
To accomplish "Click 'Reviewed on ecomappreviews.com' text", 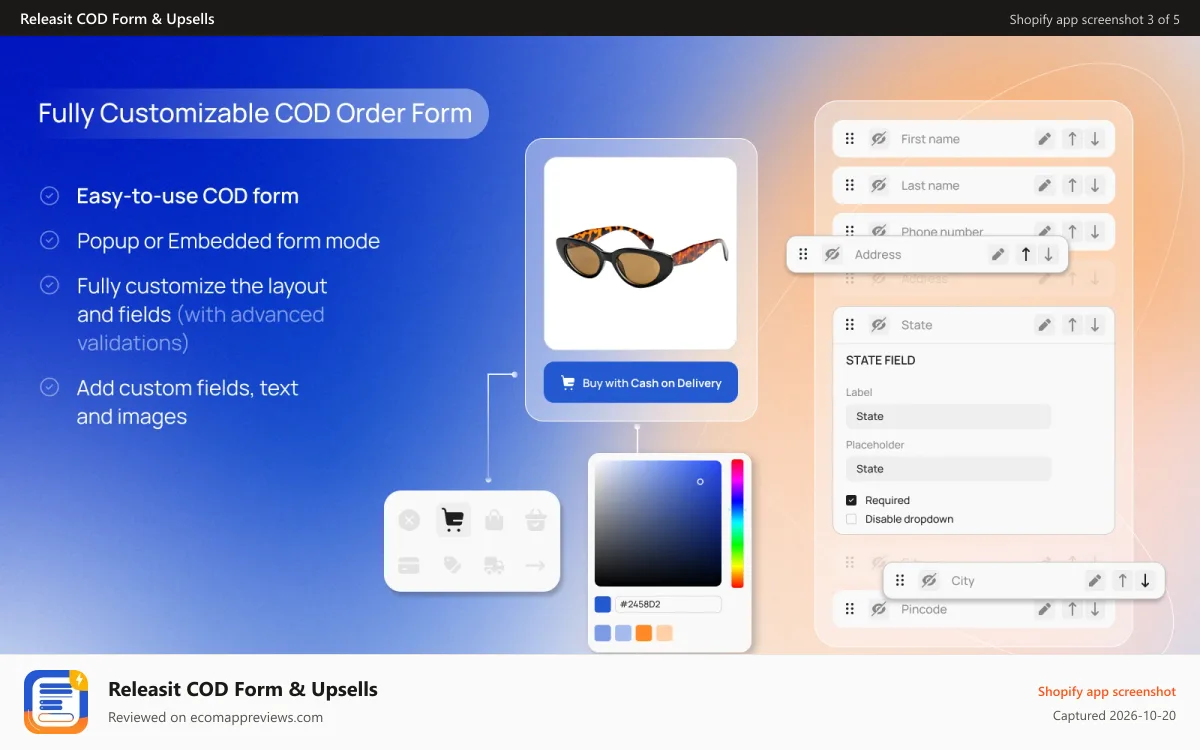I will click(216, 717).
